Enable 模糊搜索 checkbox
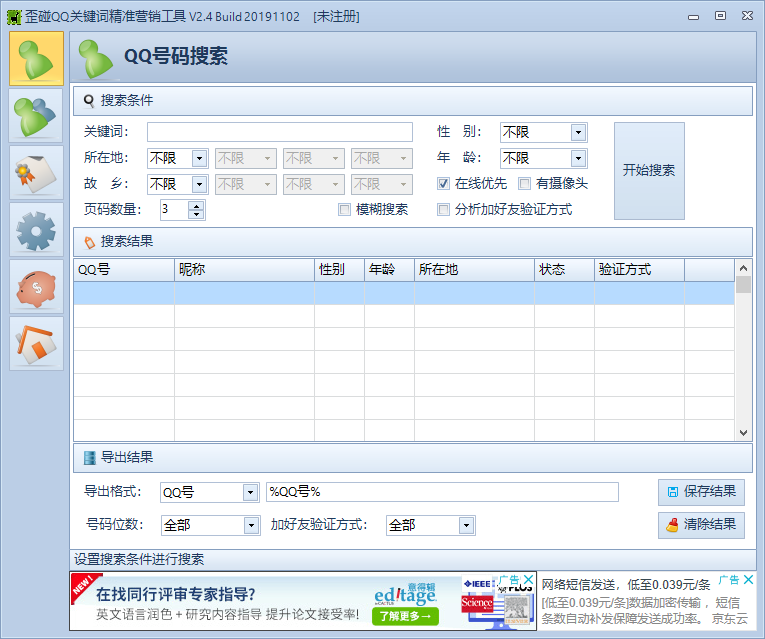The image size is (765, 639). pos(344,210)
